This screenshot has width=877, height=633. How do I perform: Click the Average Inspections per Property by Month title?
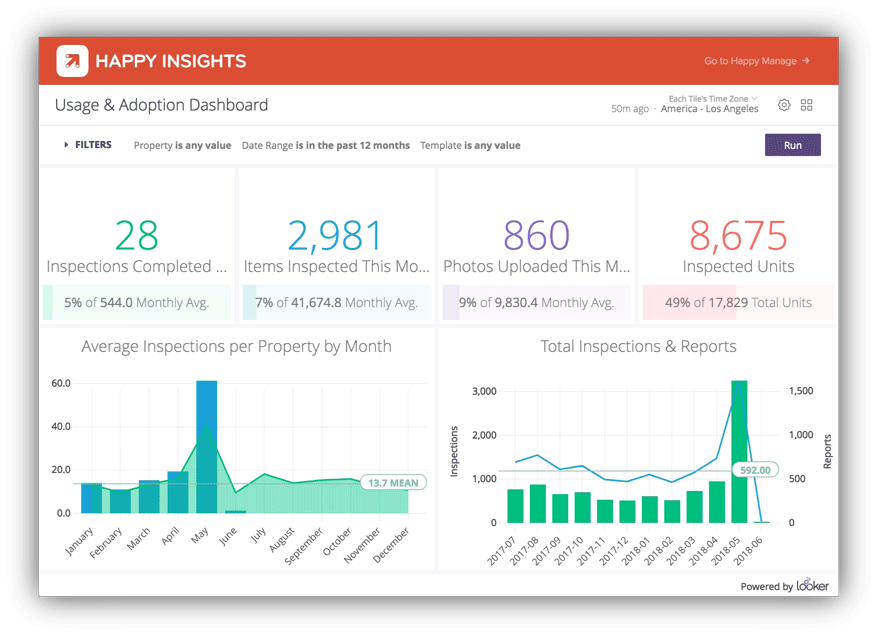coord(237,347)
